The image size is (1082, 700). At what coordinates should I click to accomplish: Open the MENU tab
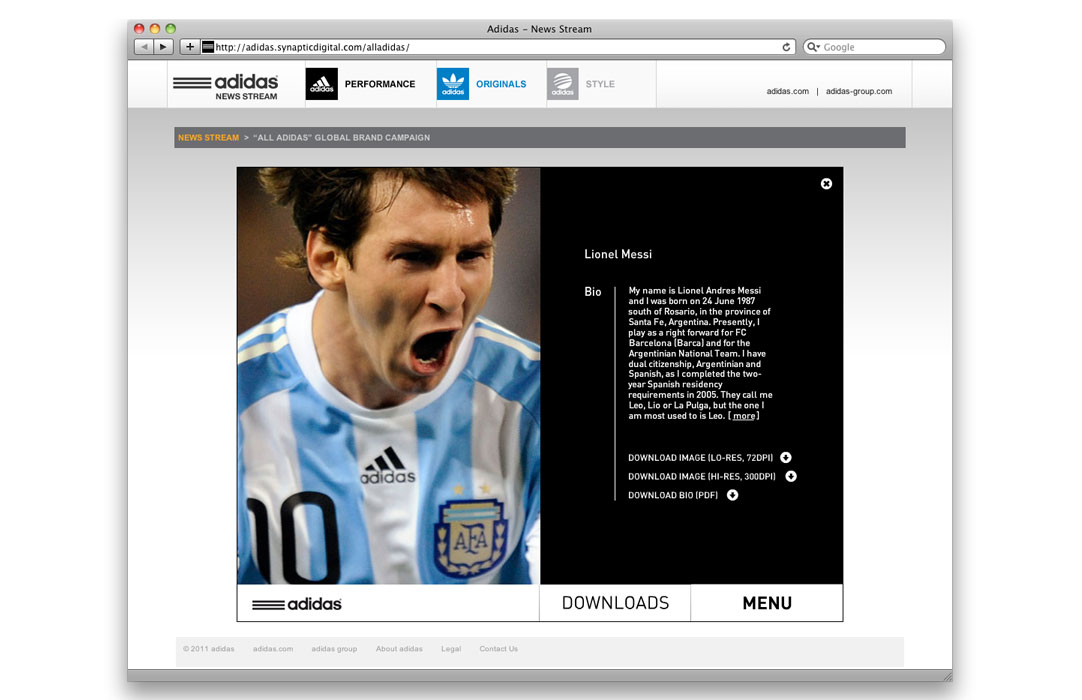[767, 603]
